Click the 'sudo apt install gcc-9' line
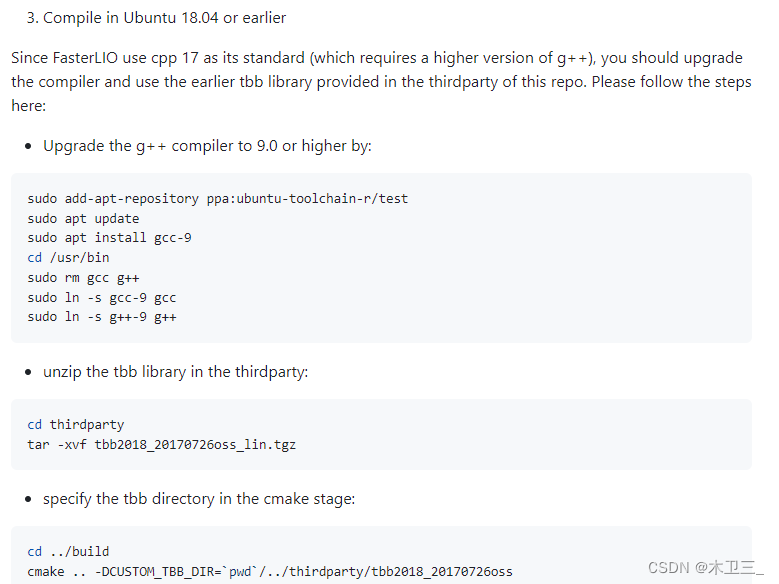 (x=109, y=238)
